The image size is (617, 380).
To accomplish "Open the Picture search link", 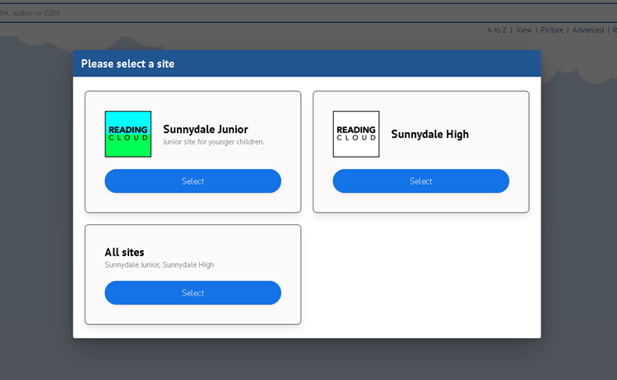I will point(552,30).
